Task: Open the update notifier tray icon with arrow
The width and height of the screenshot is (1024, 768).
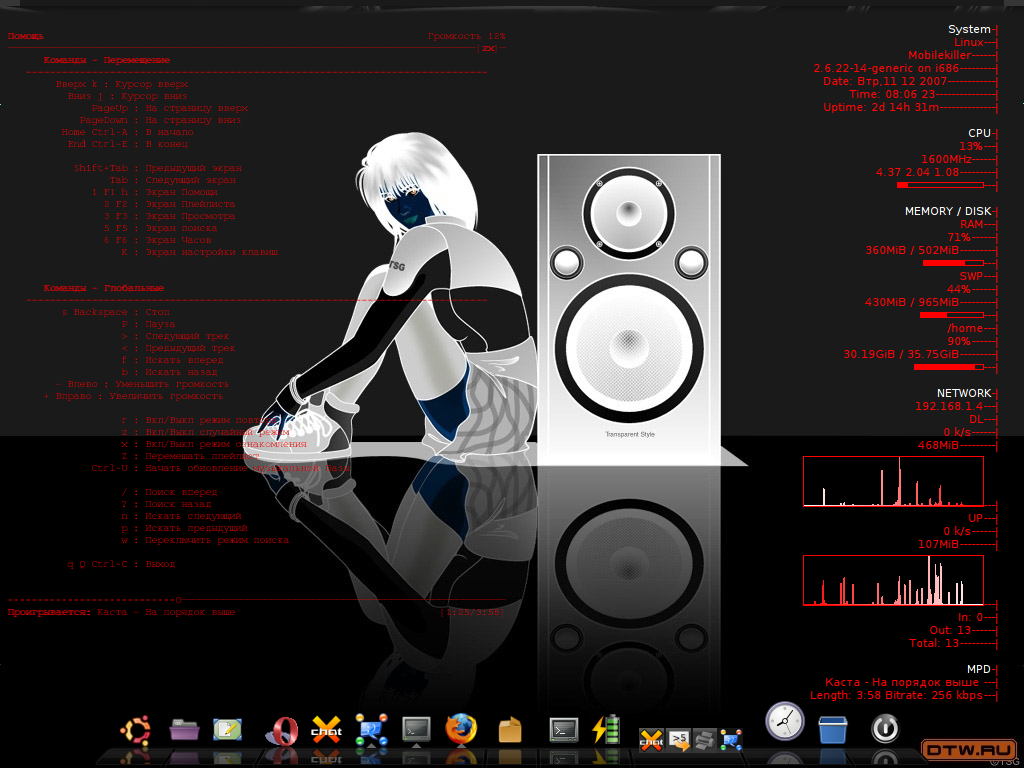Action: [679, 739]
